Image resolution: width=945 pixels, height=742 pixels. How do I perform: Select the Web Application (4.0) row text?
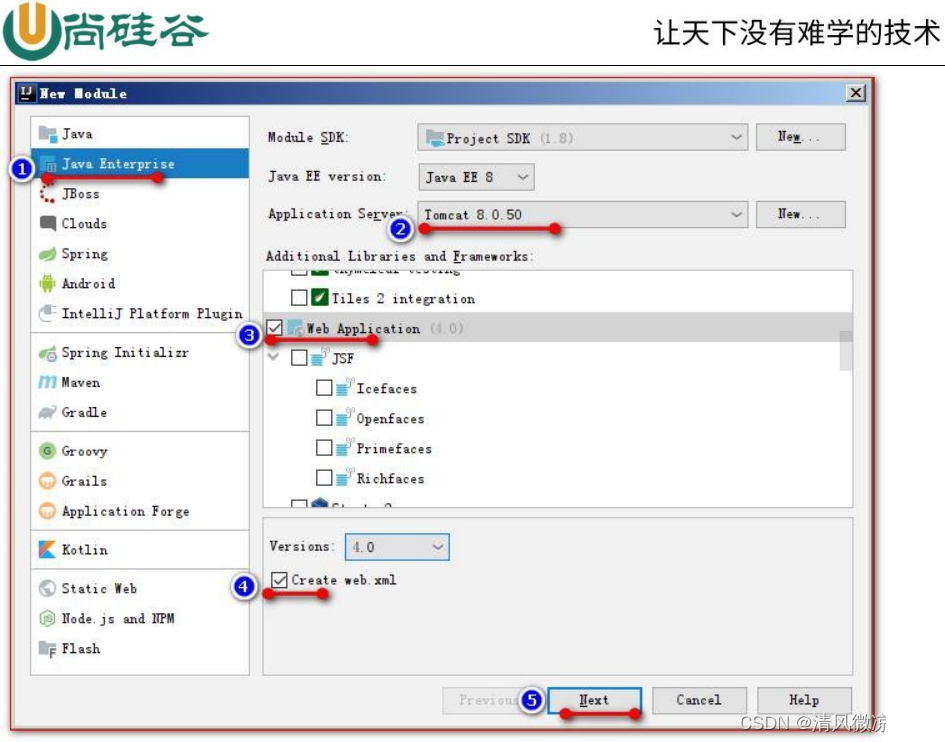385,329
